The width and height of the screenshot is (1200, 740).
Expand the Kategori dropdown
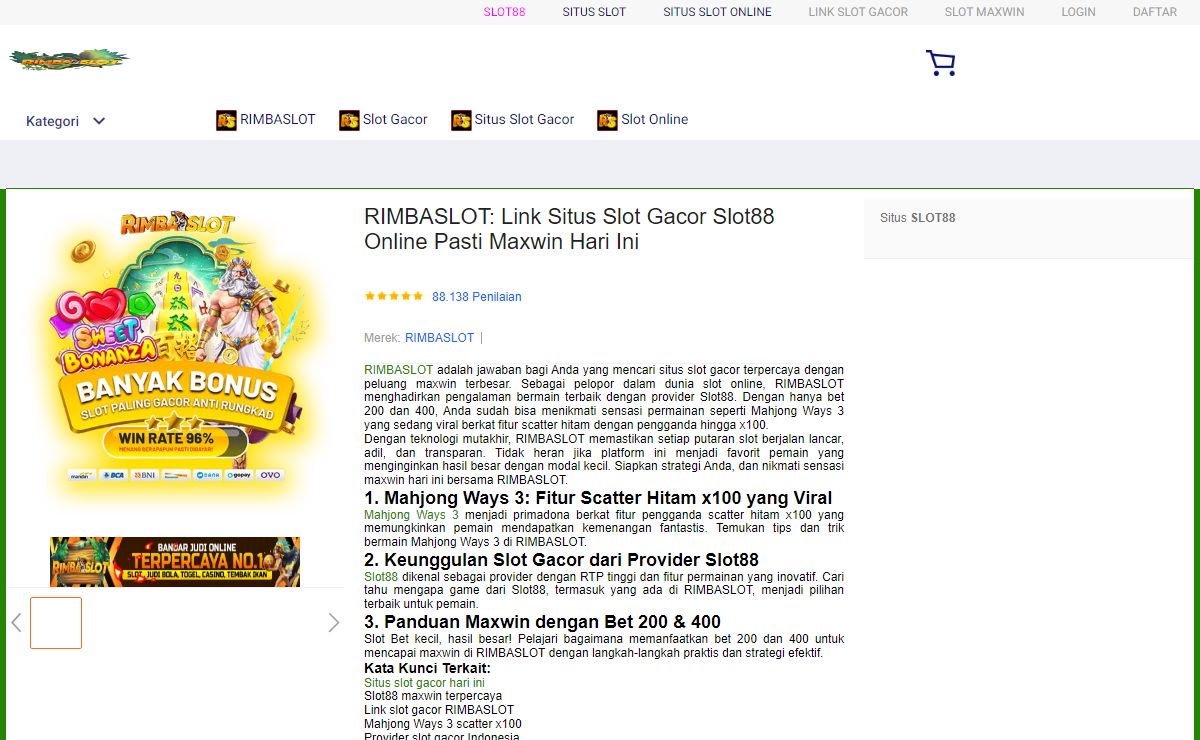pos(66,121)
